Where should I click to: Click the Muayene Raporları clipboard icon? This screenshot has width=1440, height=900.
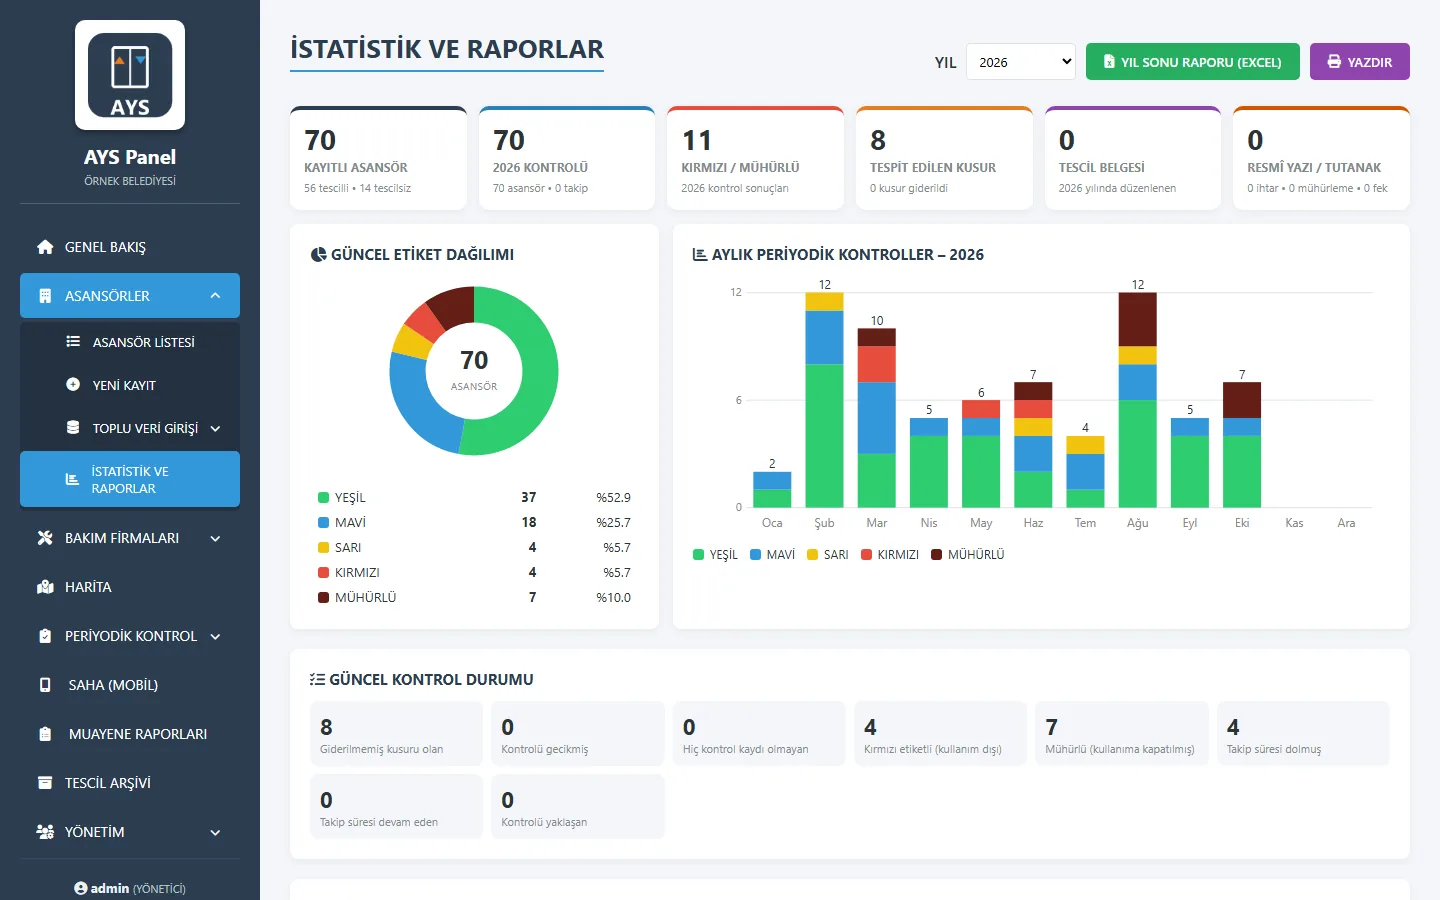click(45, 734)
